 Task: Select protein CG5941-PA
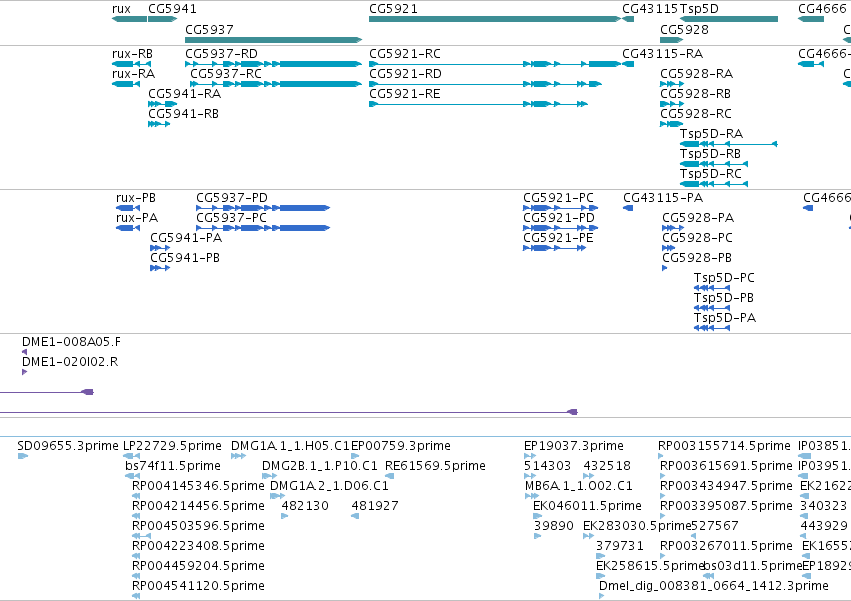point(160,248)
